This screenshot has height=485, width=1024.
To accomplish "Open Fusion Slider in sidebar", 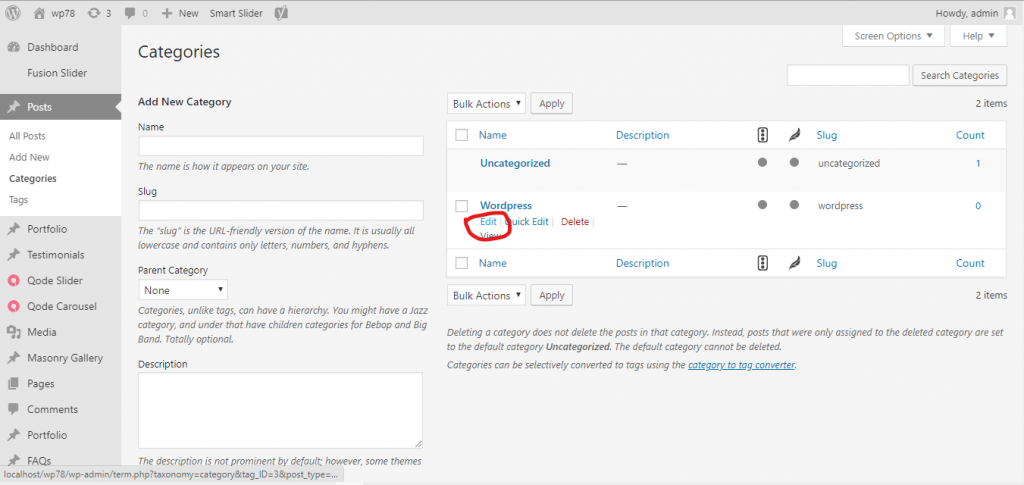I will pyautogui.click(x=57, y=73).
